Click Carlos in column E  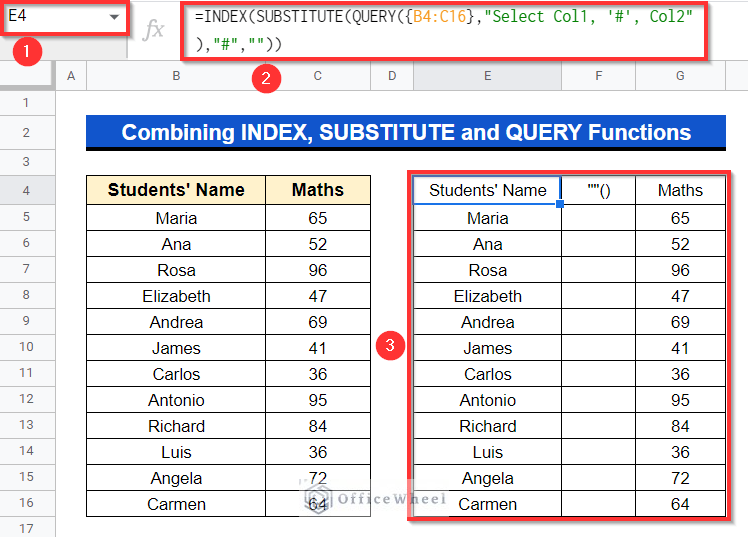(487, 374)
